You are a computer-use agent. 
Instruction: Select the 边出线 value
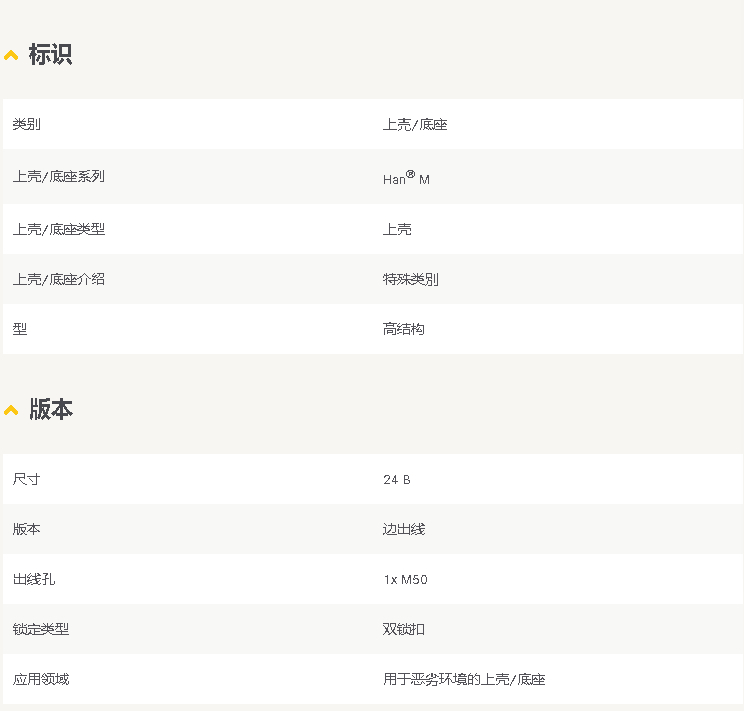point(404,529)
